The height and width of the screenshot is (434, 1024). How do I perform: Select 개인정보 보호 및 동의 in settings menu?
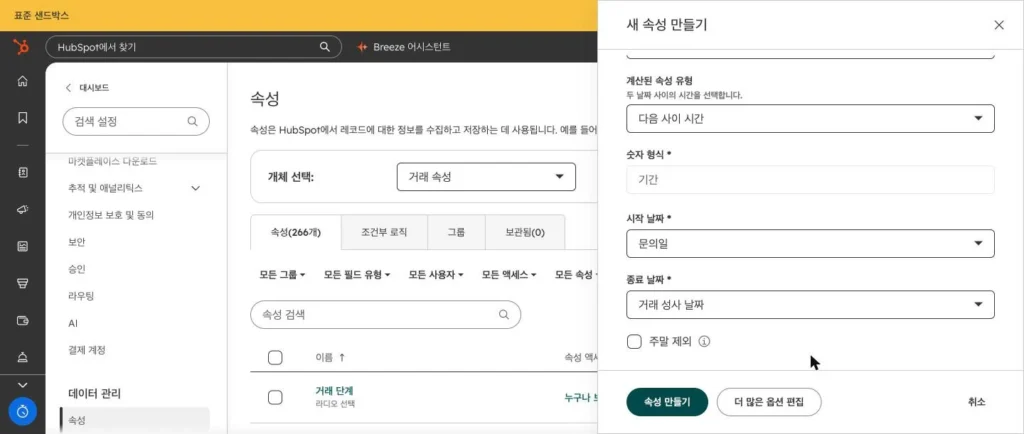[x=111, y=215]
